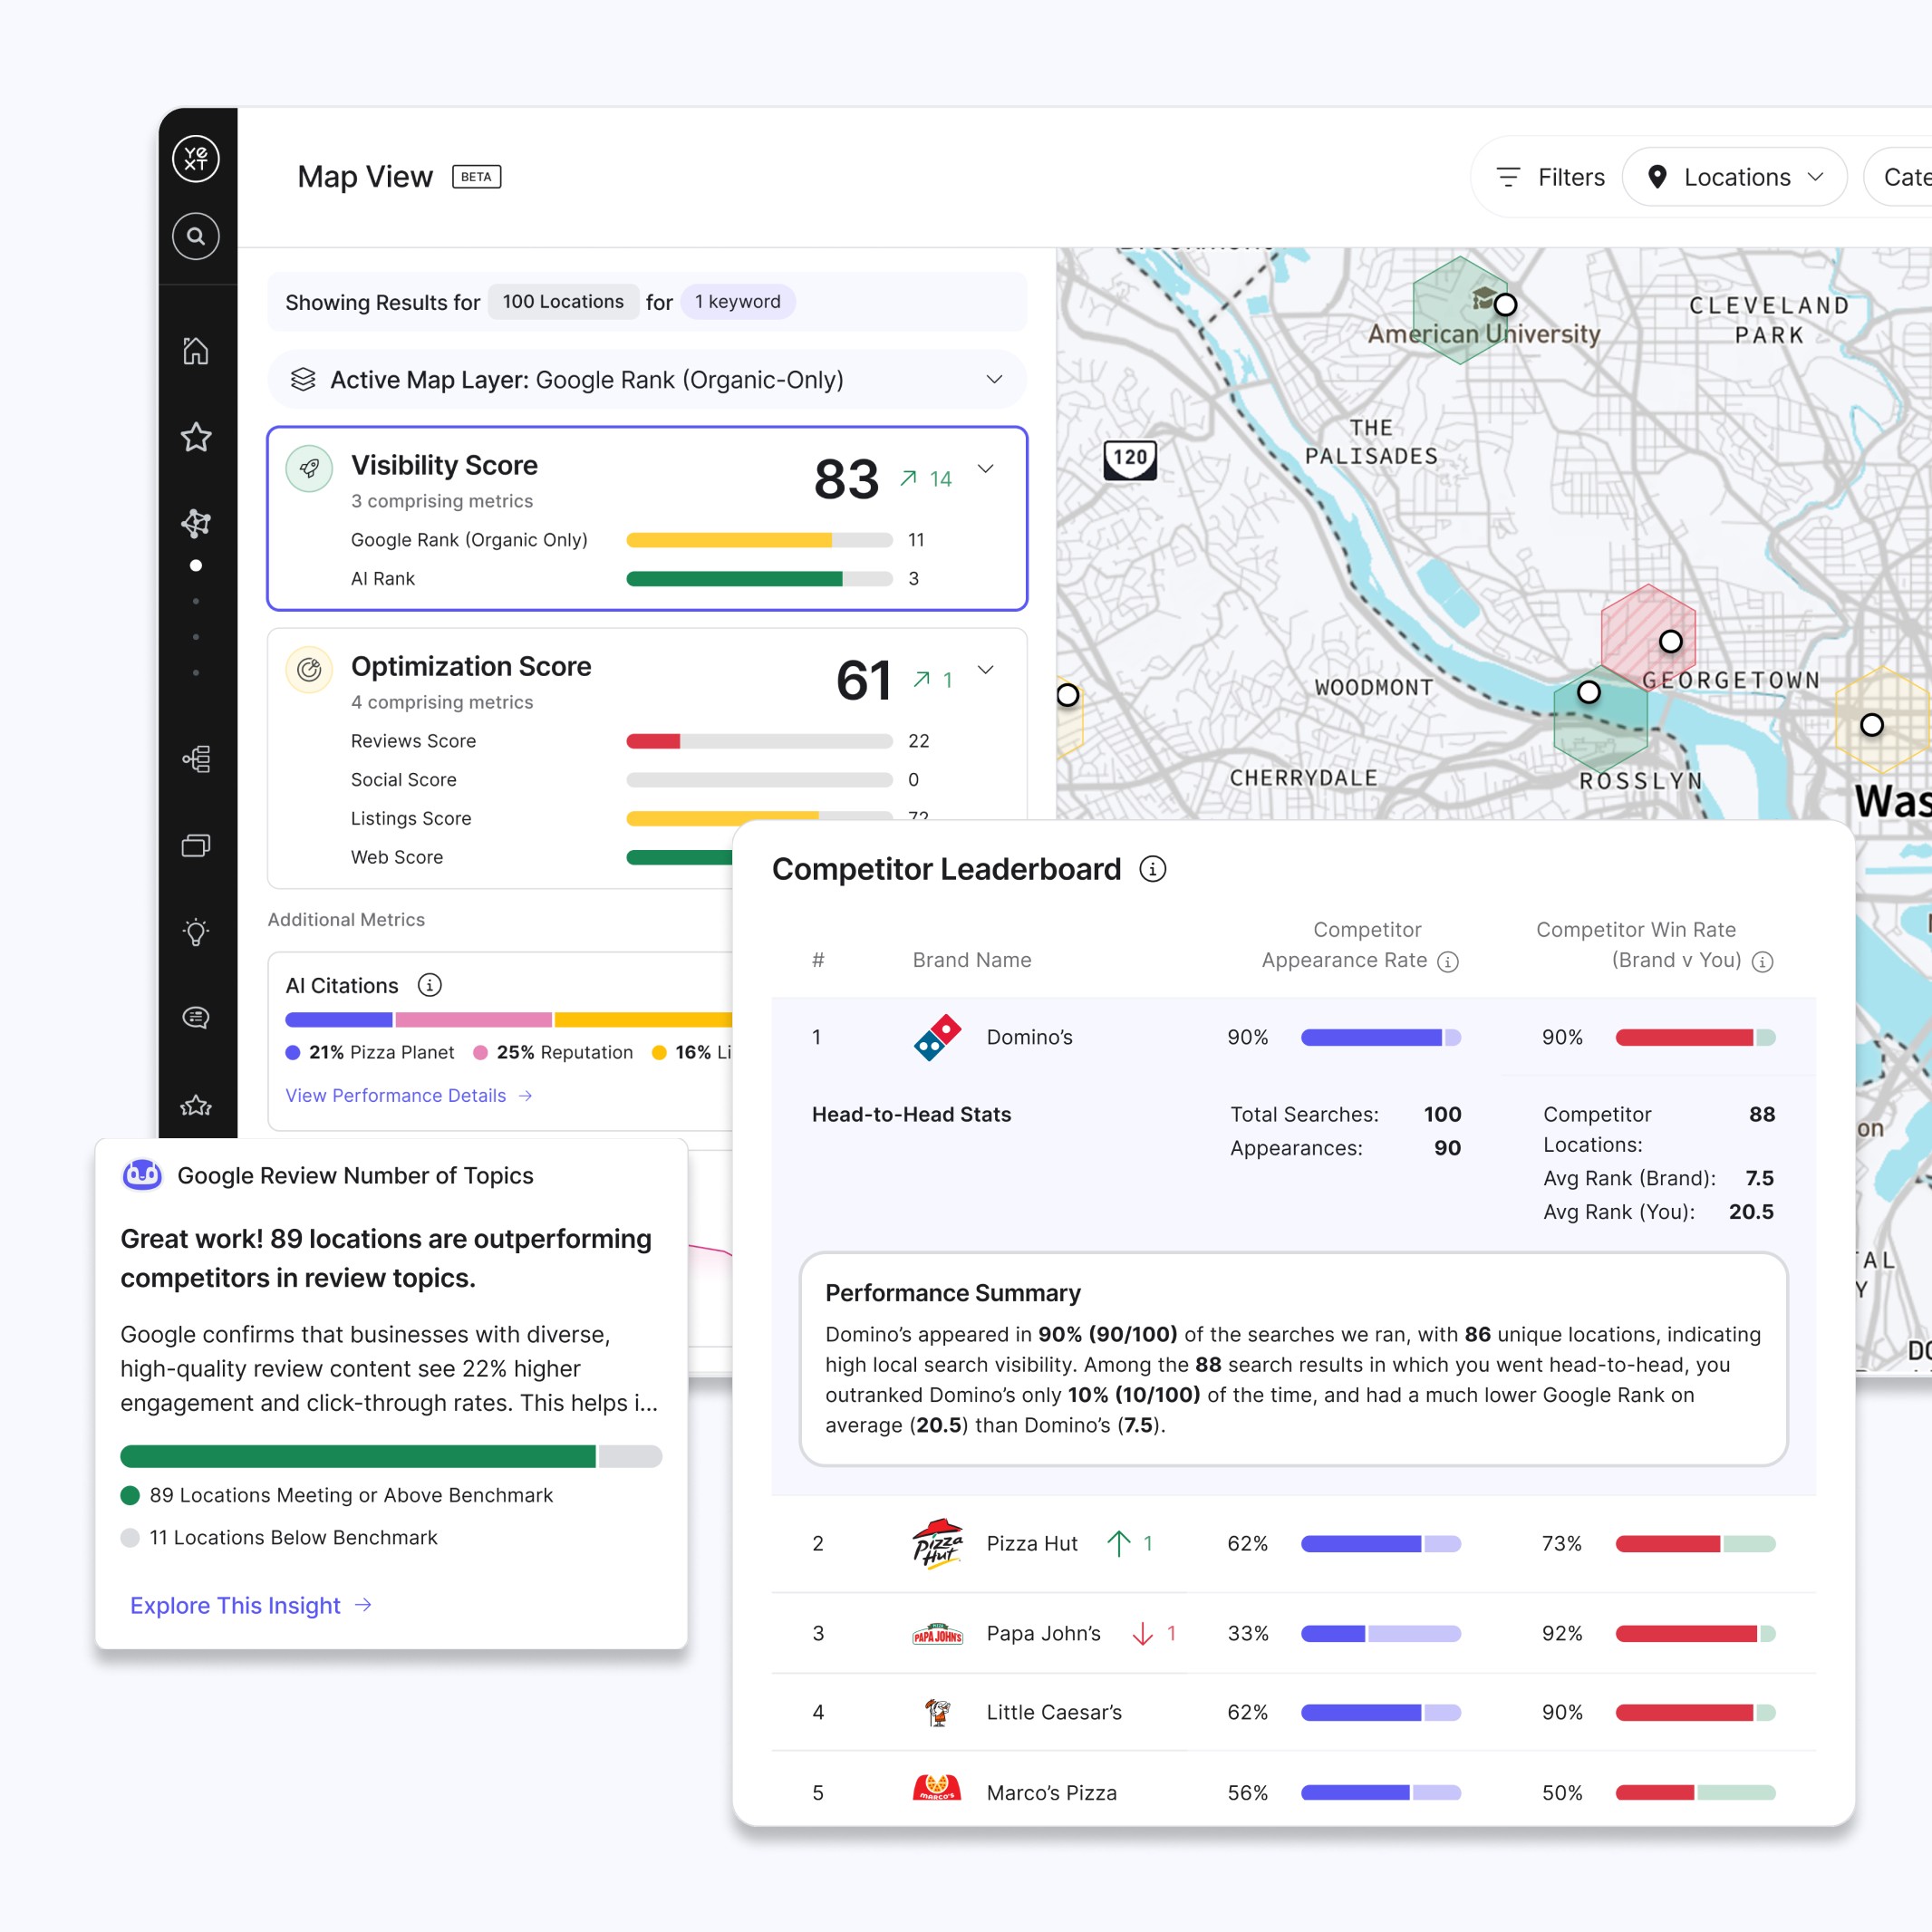The image size is (1932, 1932).
Task: Open the Locations dropdown
Action: [1734, 177]
